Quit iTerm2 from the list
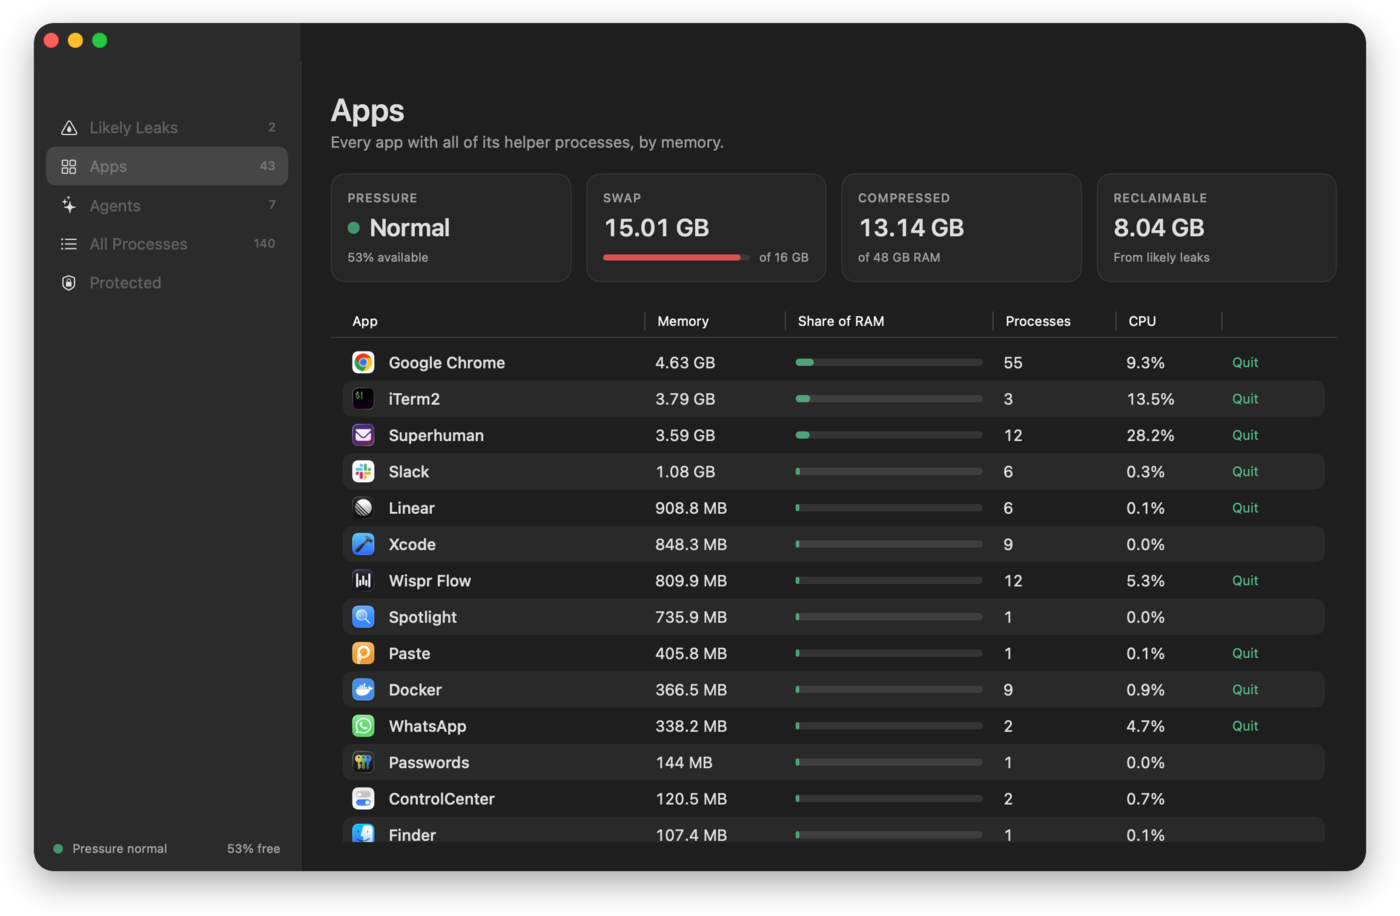 pos(1245,399)
